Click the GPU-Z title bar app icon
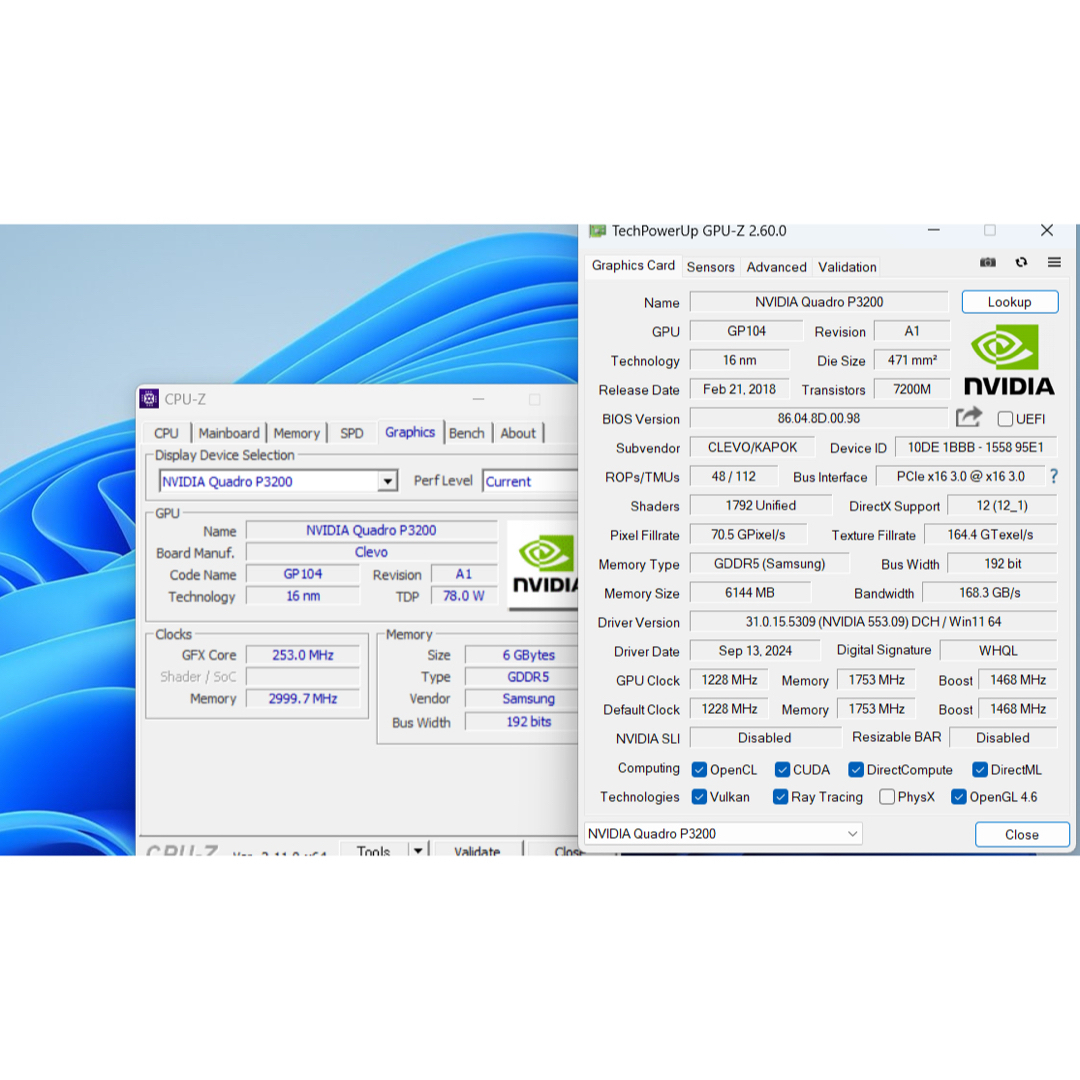 597,231
